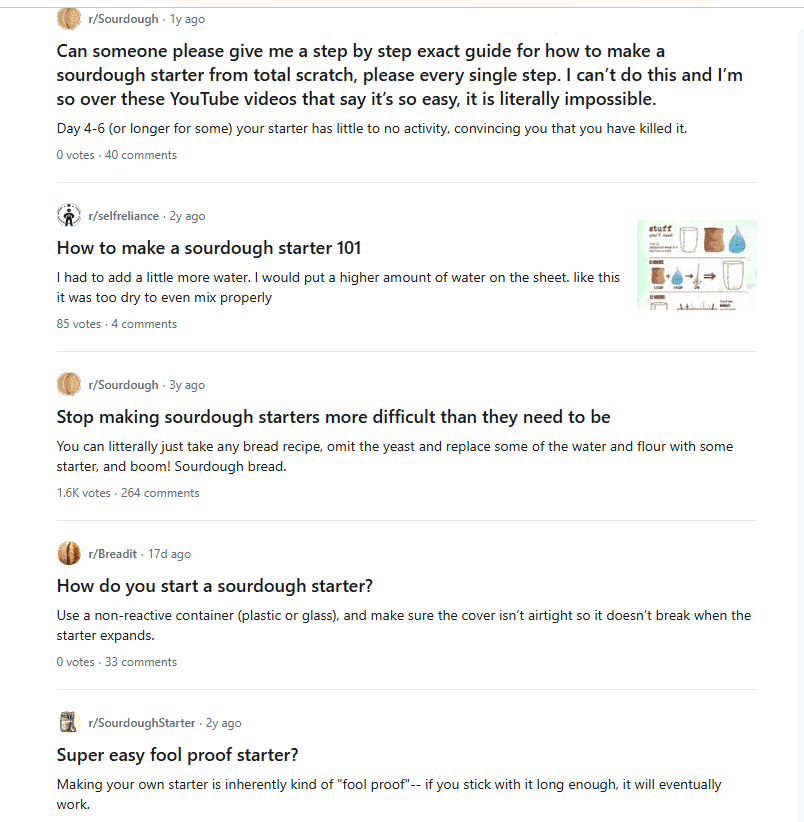The image size is (804, 822).
Task: Open r/Sourdough link on the 1y ago post
Action: click(x=123, y=19)
